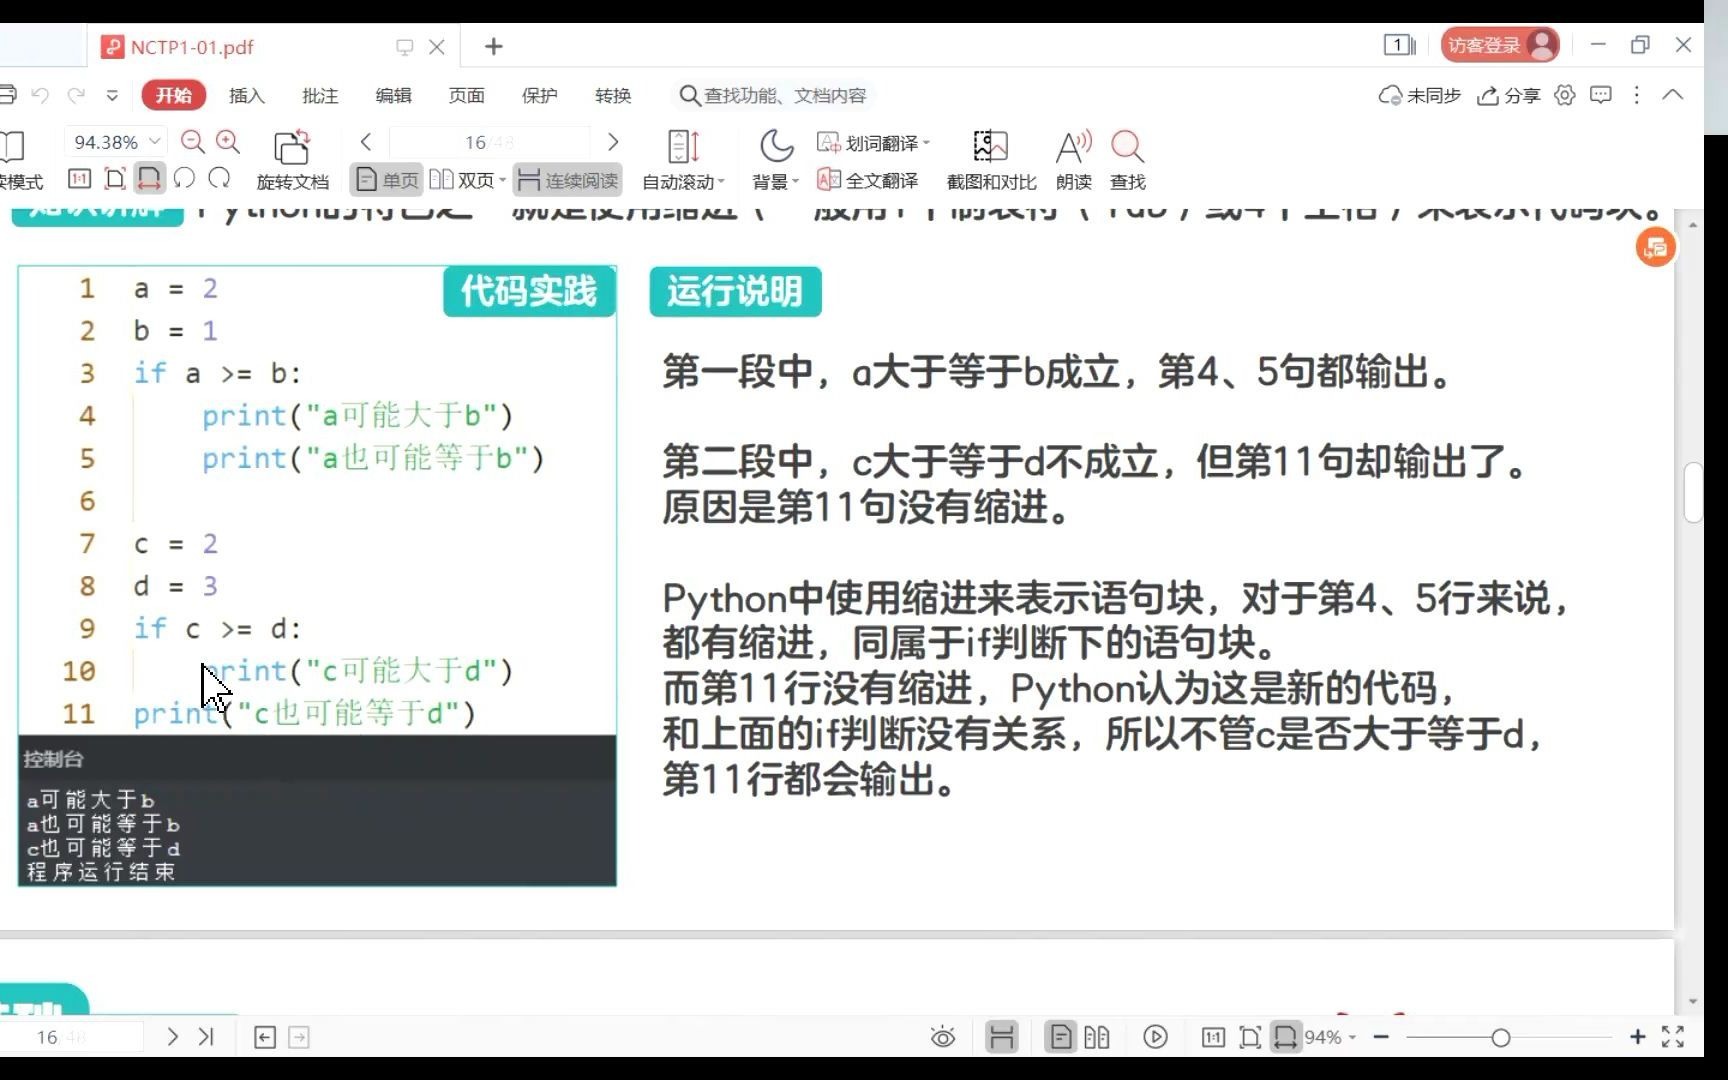The height and width of the screenshot is (1080, 1728).
Task: Start 朗读 read-aloud feature
Action: click(x=1071, y=160)
